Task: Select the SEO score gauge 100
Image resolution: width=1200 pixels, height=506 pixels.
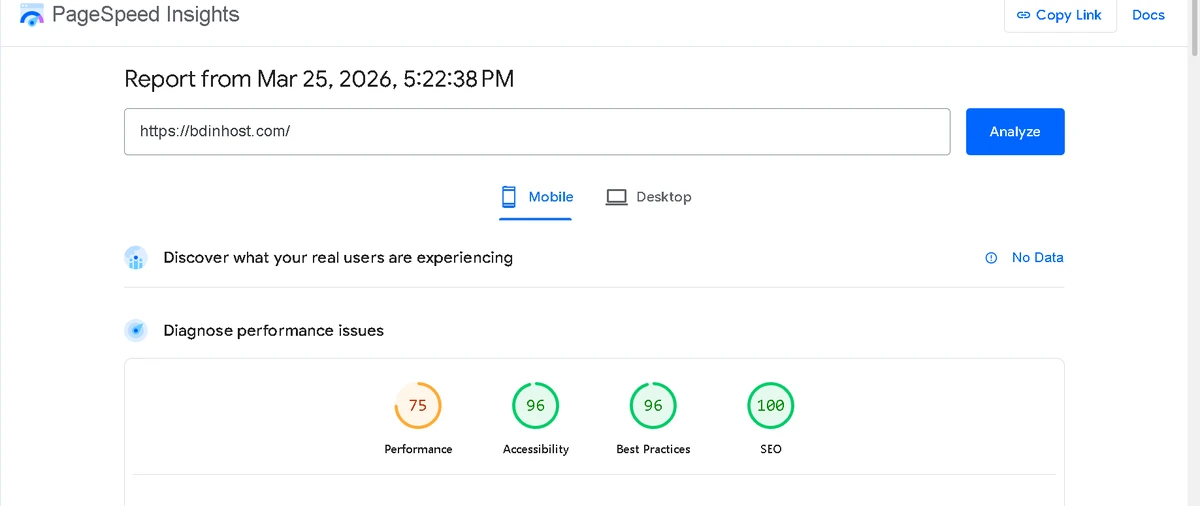Action: pos(771,406)
